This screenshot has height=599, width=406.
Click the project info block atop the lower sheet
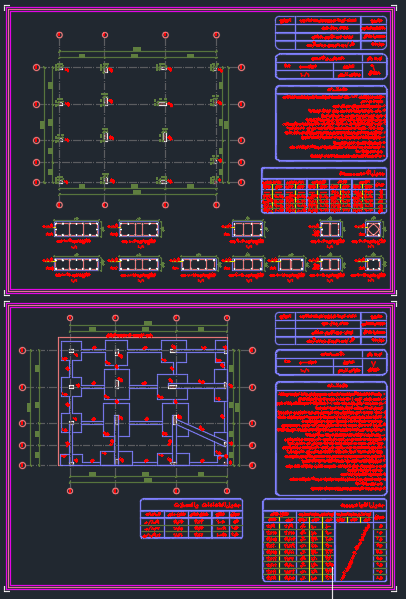tap(331, 328)
